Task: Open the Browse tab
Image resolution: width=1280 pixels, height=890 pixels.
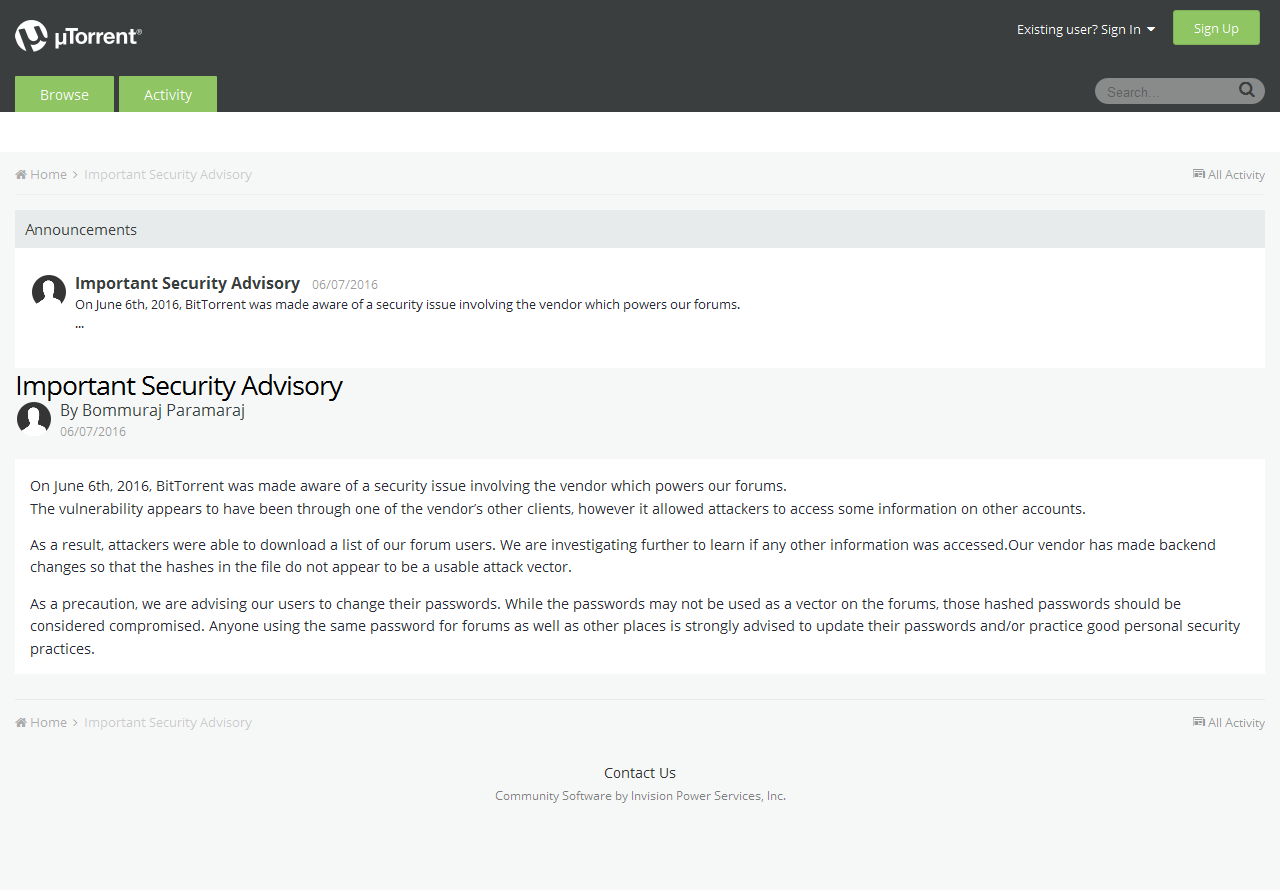Action: tap(64, 94)
